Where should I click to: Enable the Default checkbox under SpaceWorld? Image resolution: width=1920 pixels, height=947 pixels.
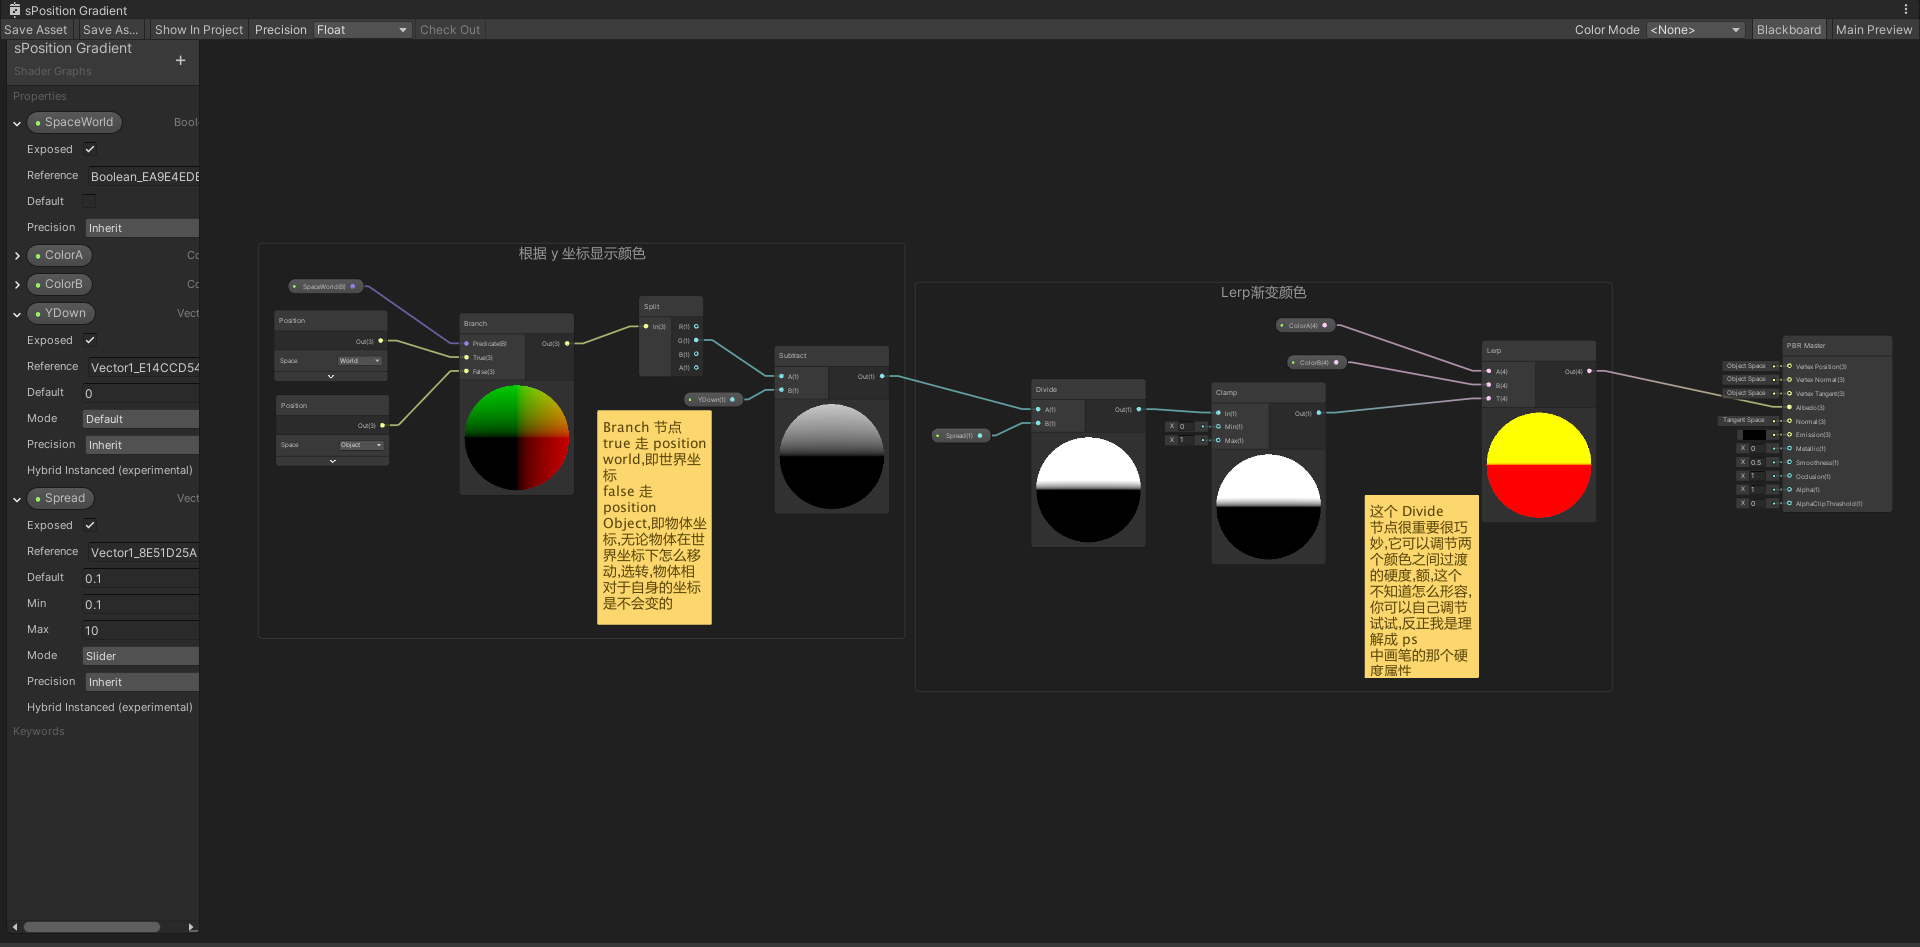[x=88, y=200]
